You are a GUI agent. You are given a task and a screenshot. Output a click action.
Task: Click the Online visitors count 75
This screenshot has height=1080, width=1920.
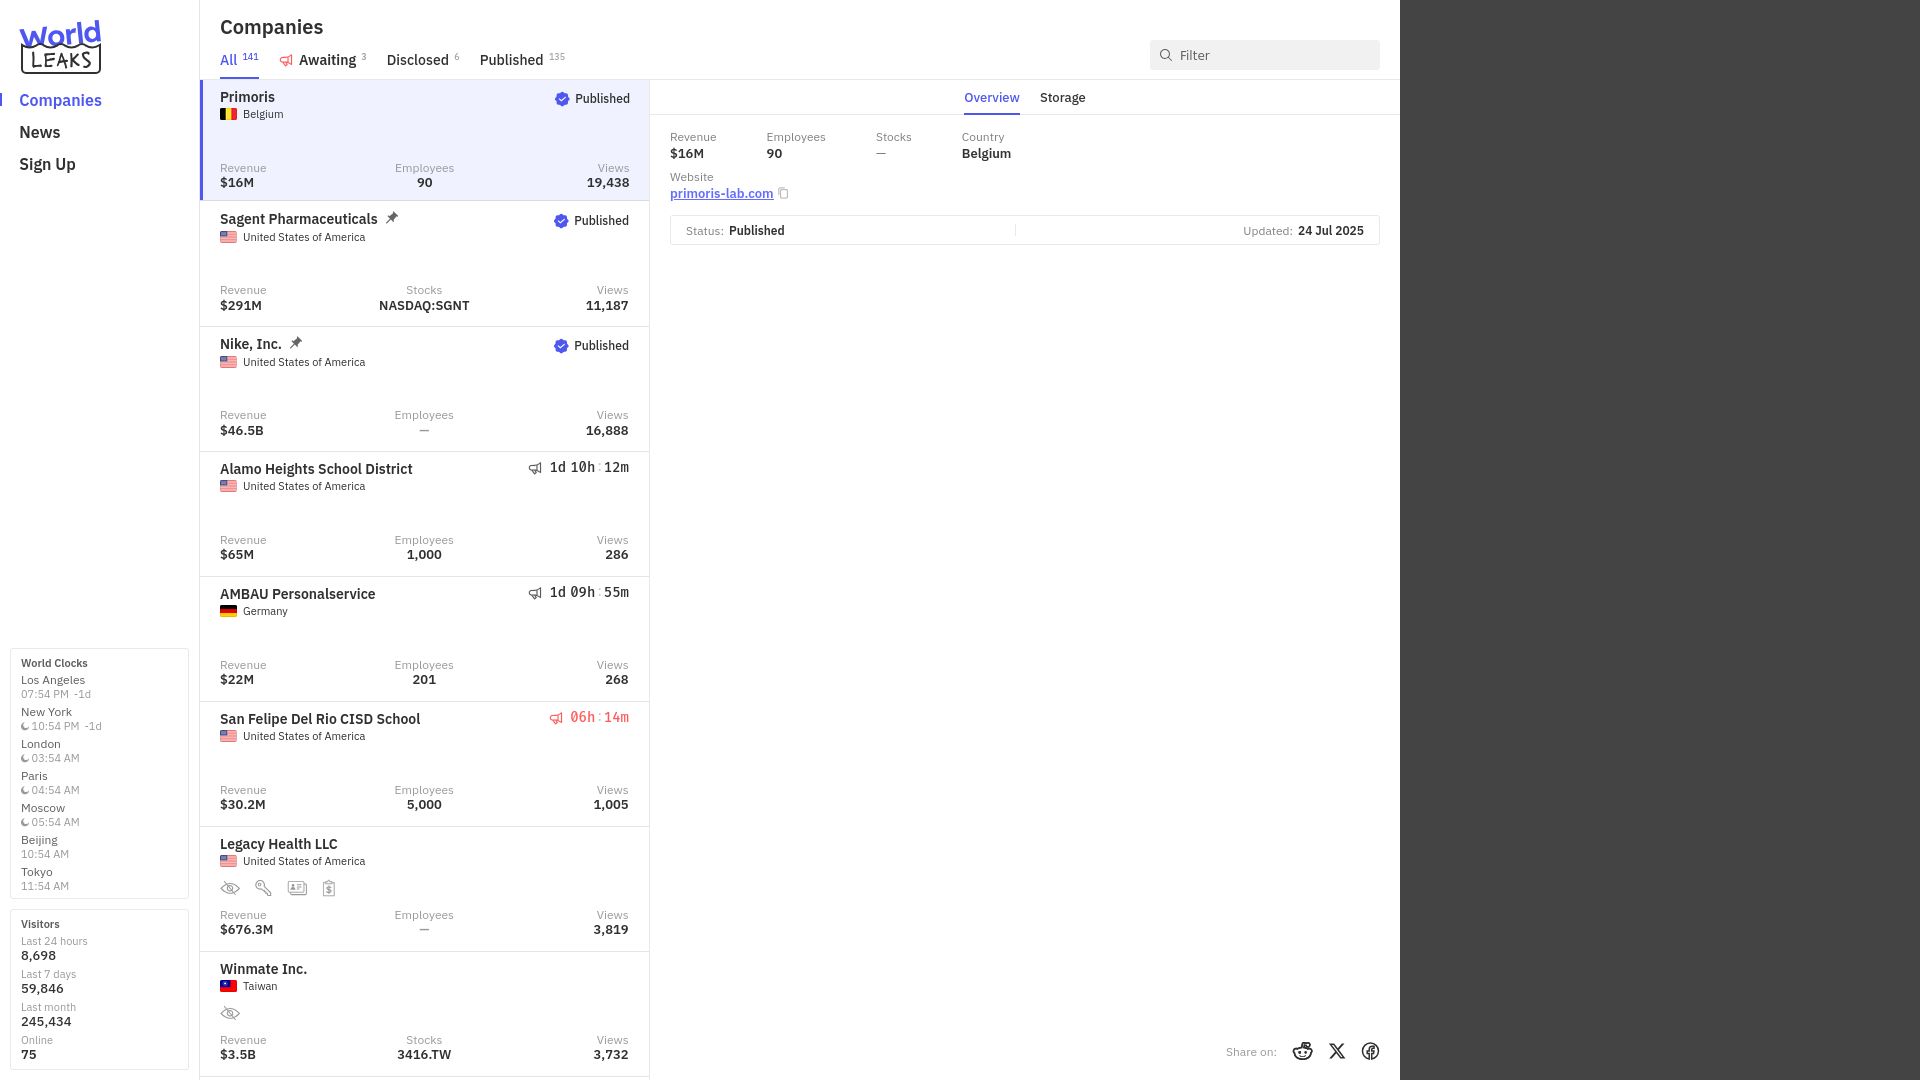[x=29, y=1055]
